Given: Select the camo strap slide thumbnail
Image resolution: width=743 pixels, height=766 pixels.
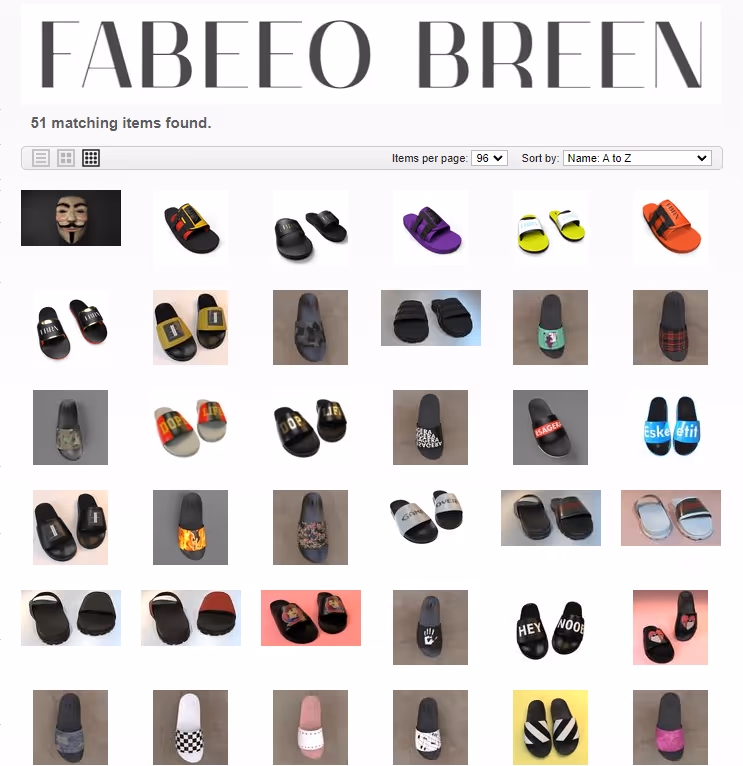Looking at the screenshot, I should tap(70, 427).
